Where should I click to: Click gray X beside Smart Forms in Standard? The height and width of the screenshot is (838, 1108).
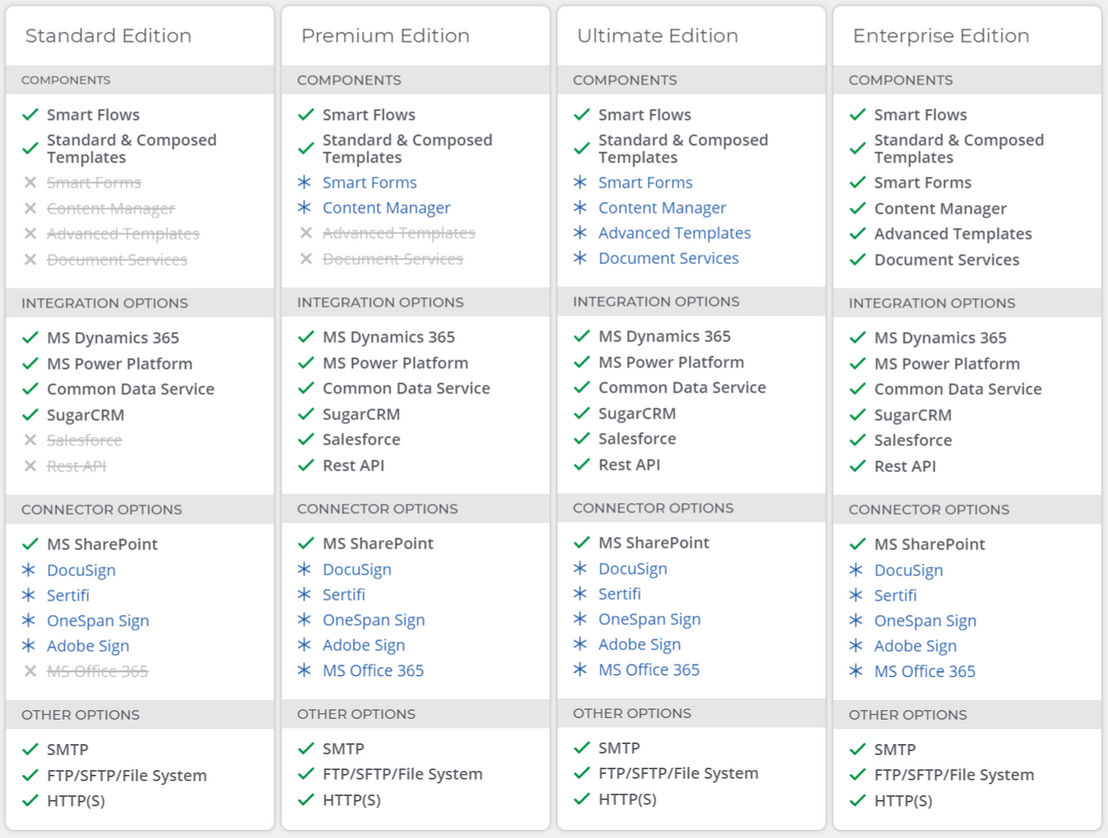tap(30, 182)
